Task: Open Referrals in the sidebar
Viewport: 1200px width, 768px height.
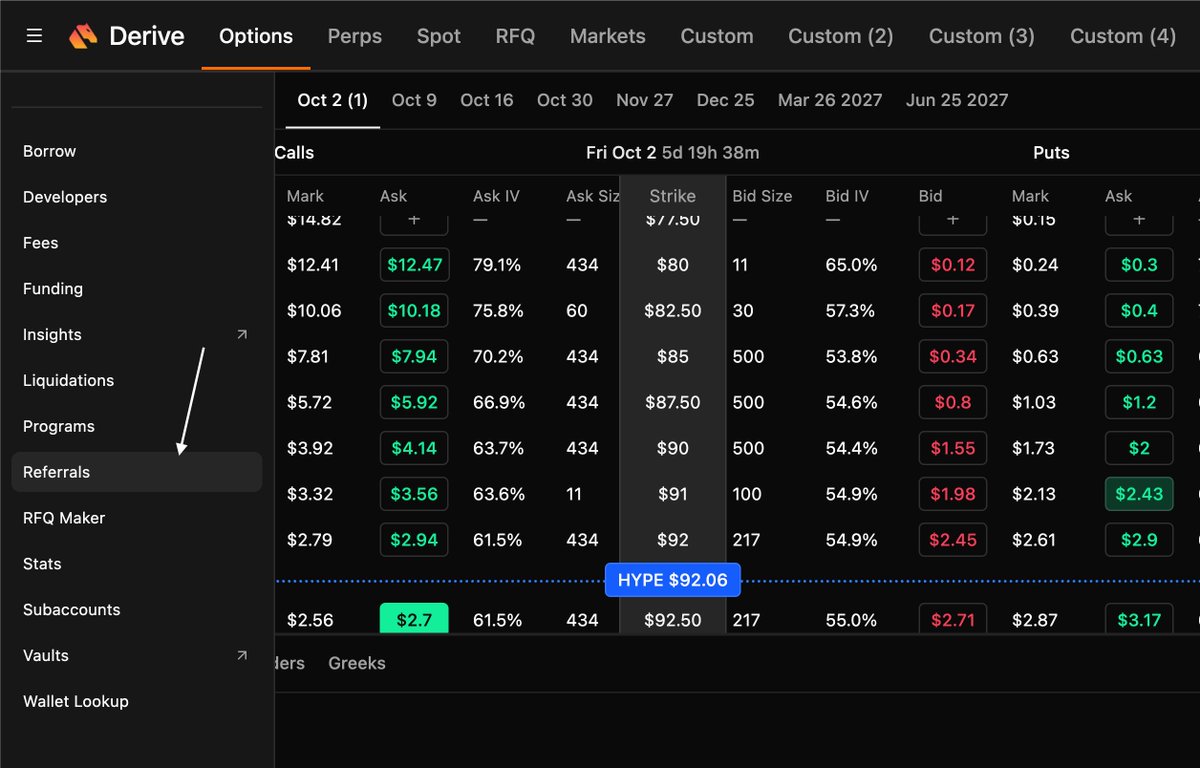Action: click(x=137, y=472)
